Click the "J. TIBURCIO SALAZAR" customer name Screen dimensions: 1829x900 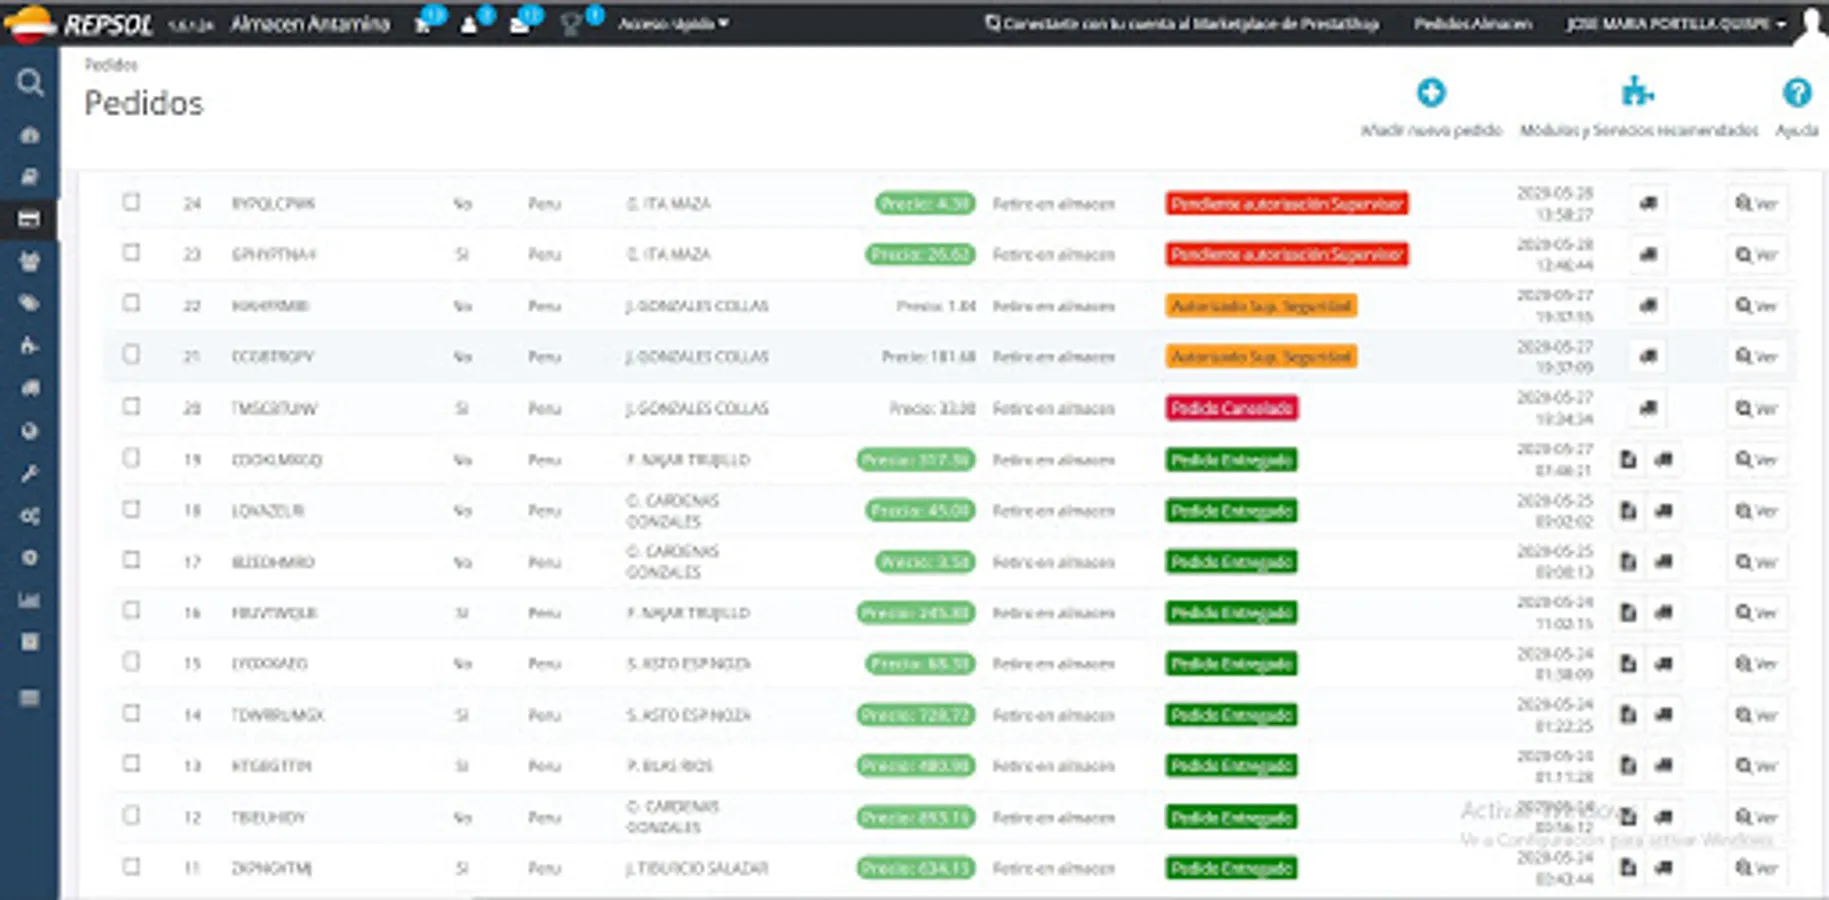(697, 868)
